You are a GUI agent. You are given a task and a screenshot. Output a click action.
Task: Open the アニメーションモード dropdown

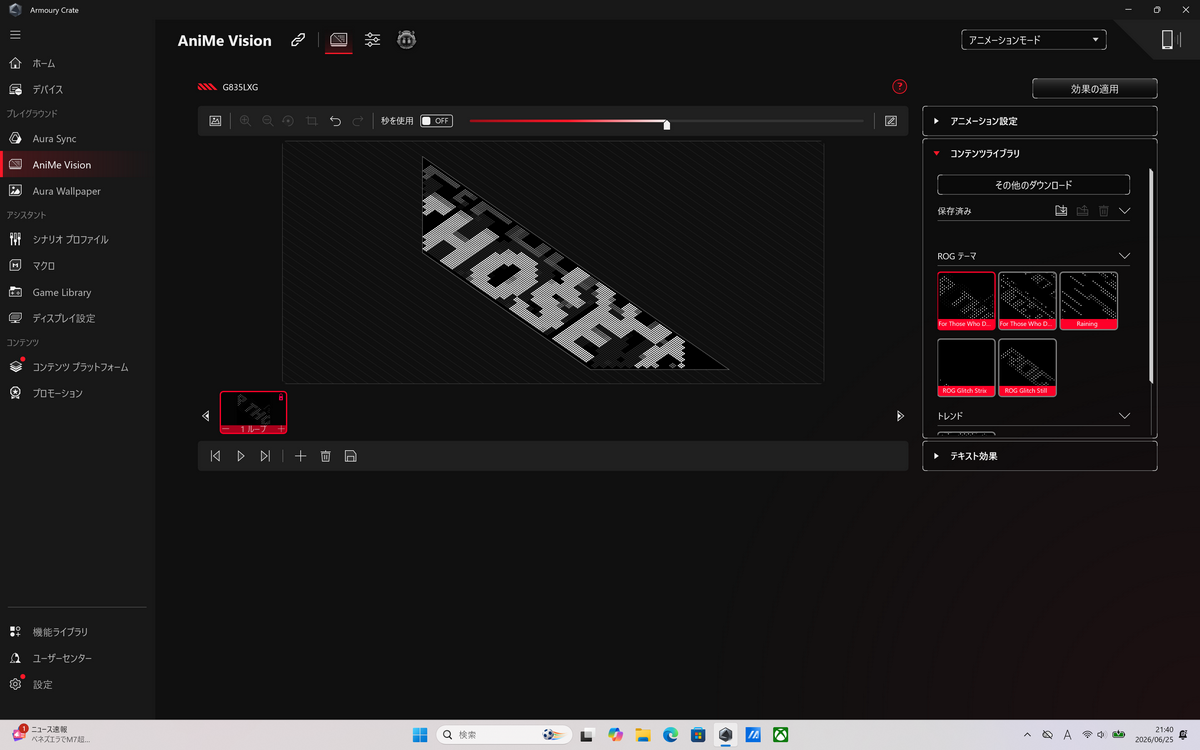(1033, 40)
